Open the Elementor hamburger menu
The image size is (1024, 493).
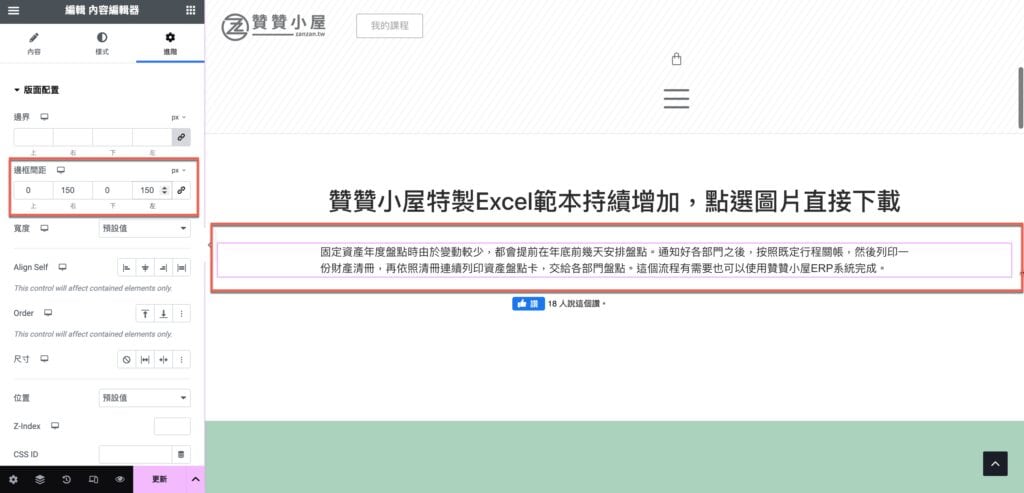[x=13, y=10]
